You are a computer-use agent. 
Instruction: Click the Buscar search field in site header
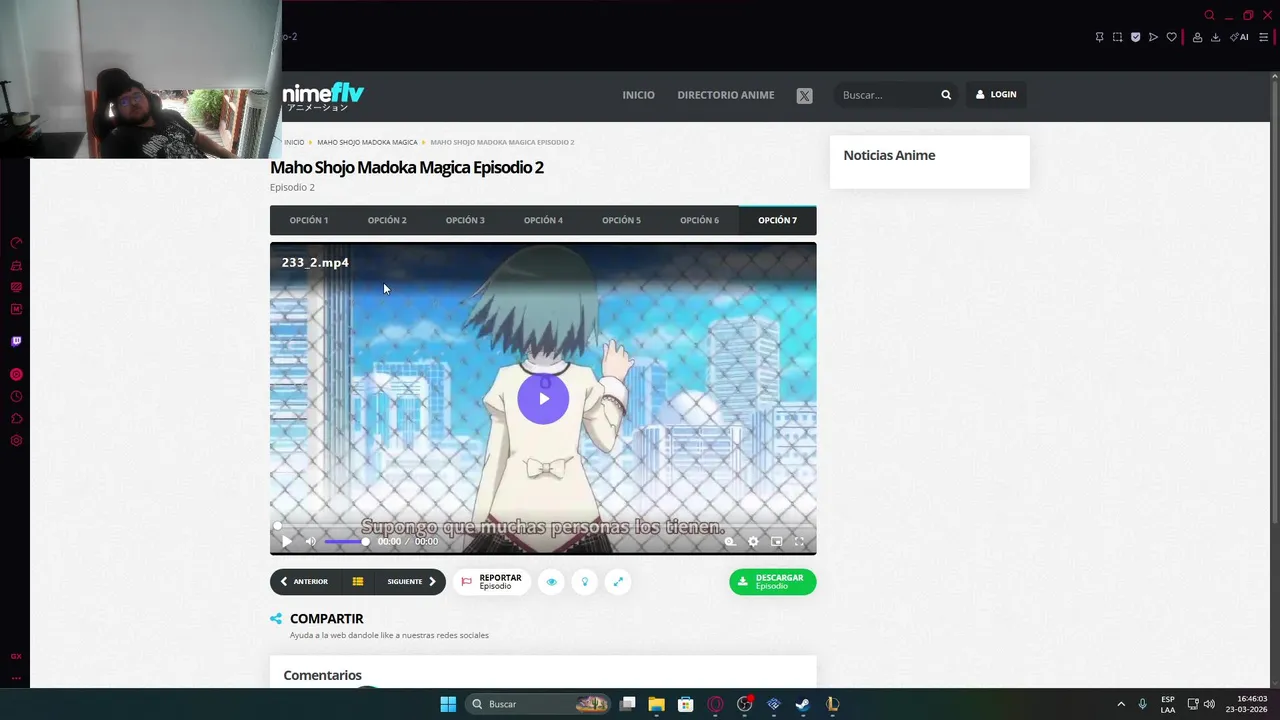click(x=885, y=95)
